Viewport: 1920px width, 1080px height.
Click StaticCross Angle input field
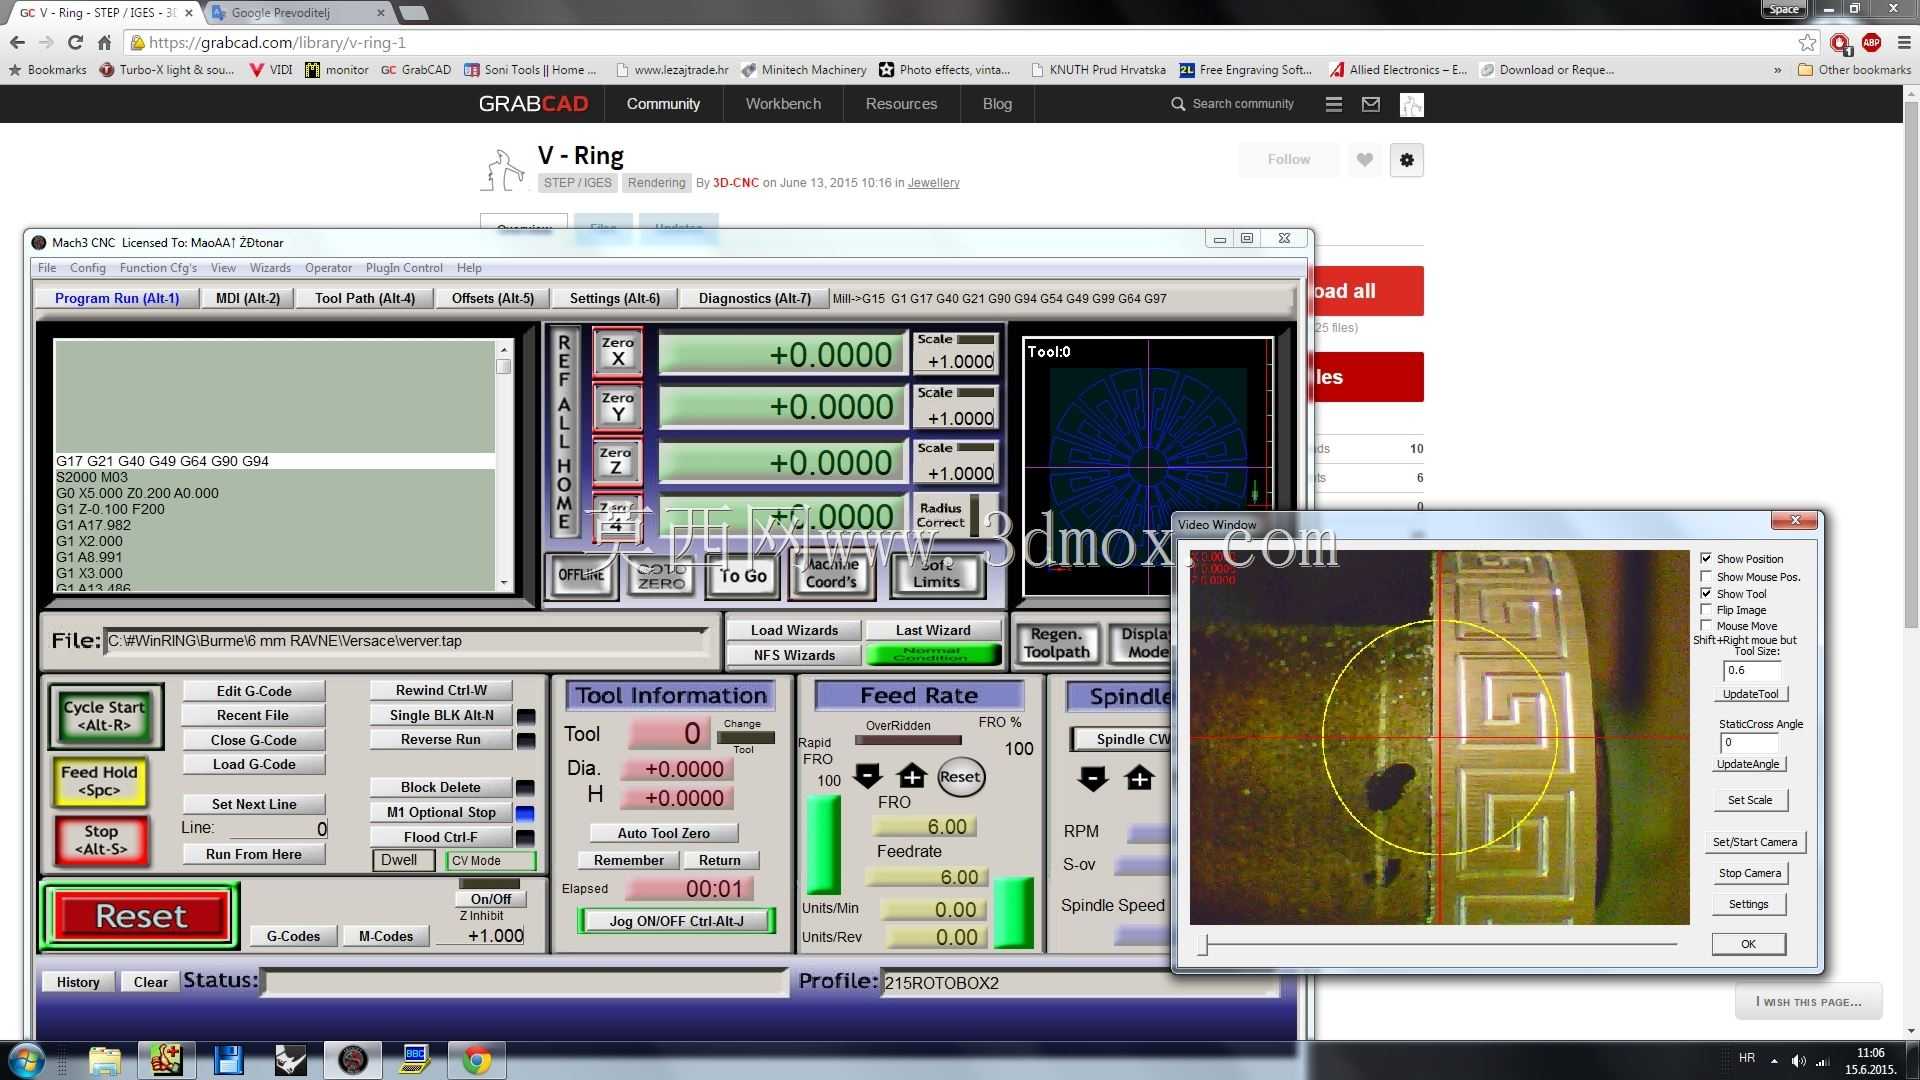[1747, 742]
